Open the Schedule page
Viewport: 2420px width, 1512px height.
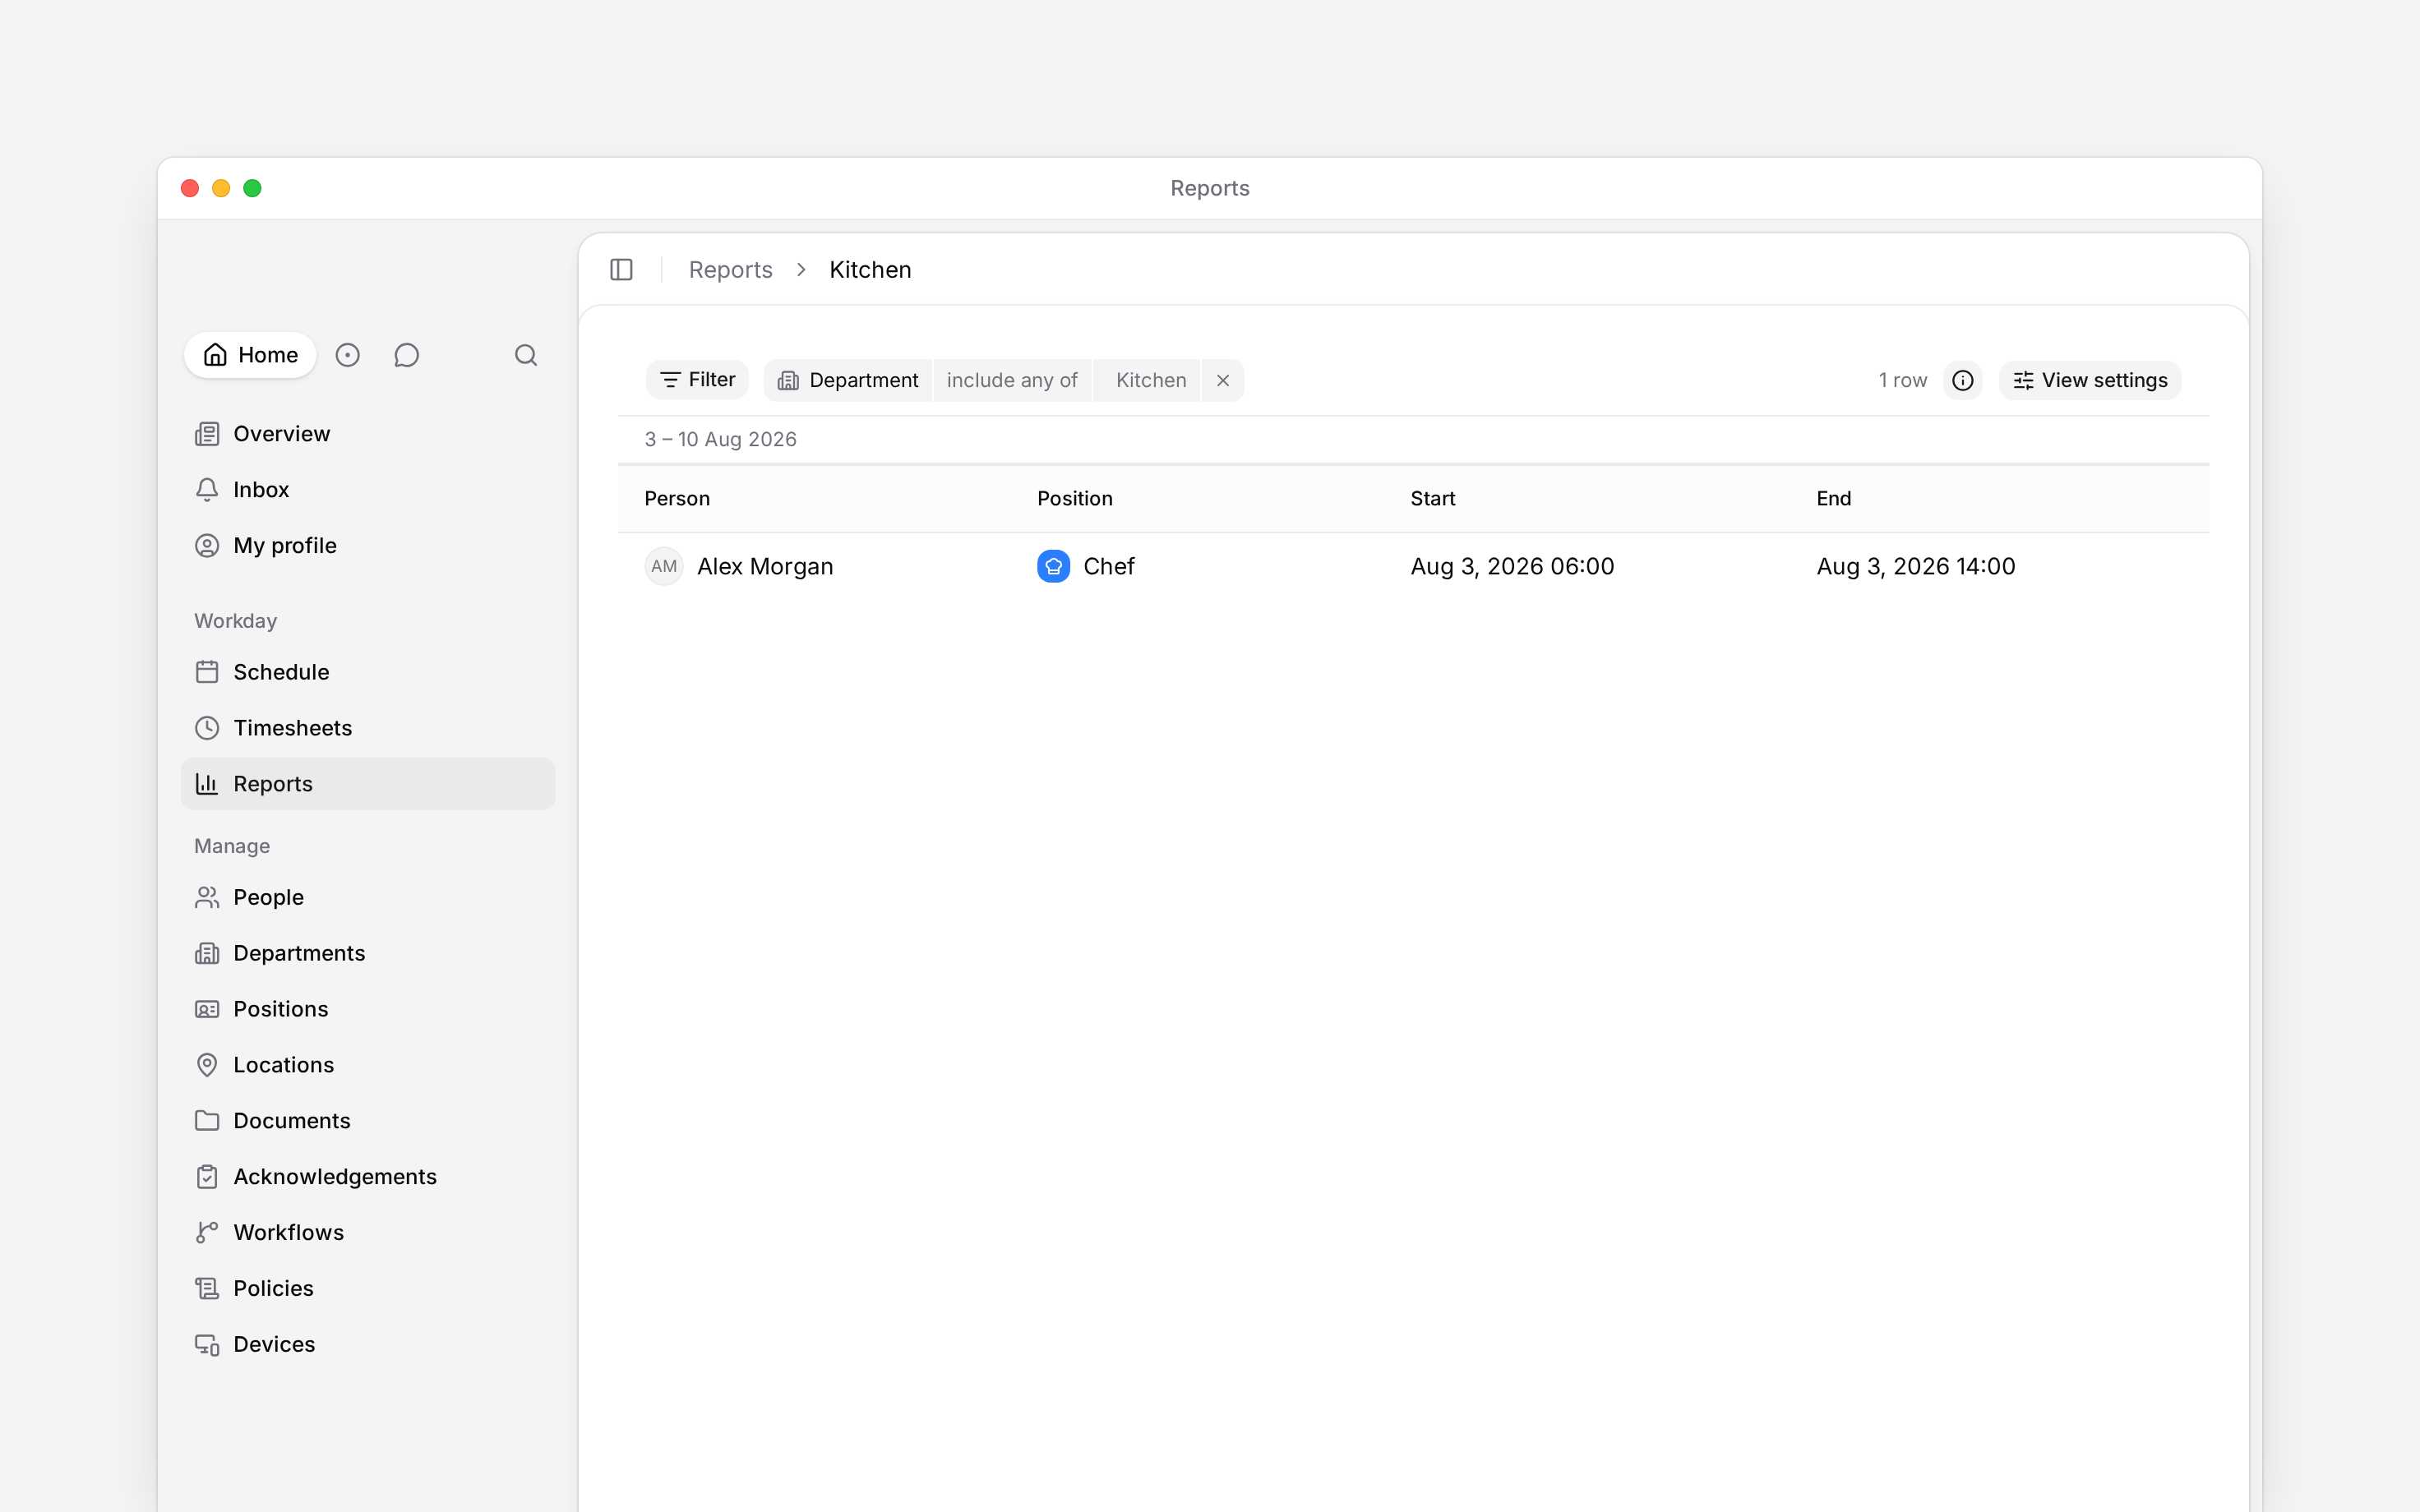point(368,672)
